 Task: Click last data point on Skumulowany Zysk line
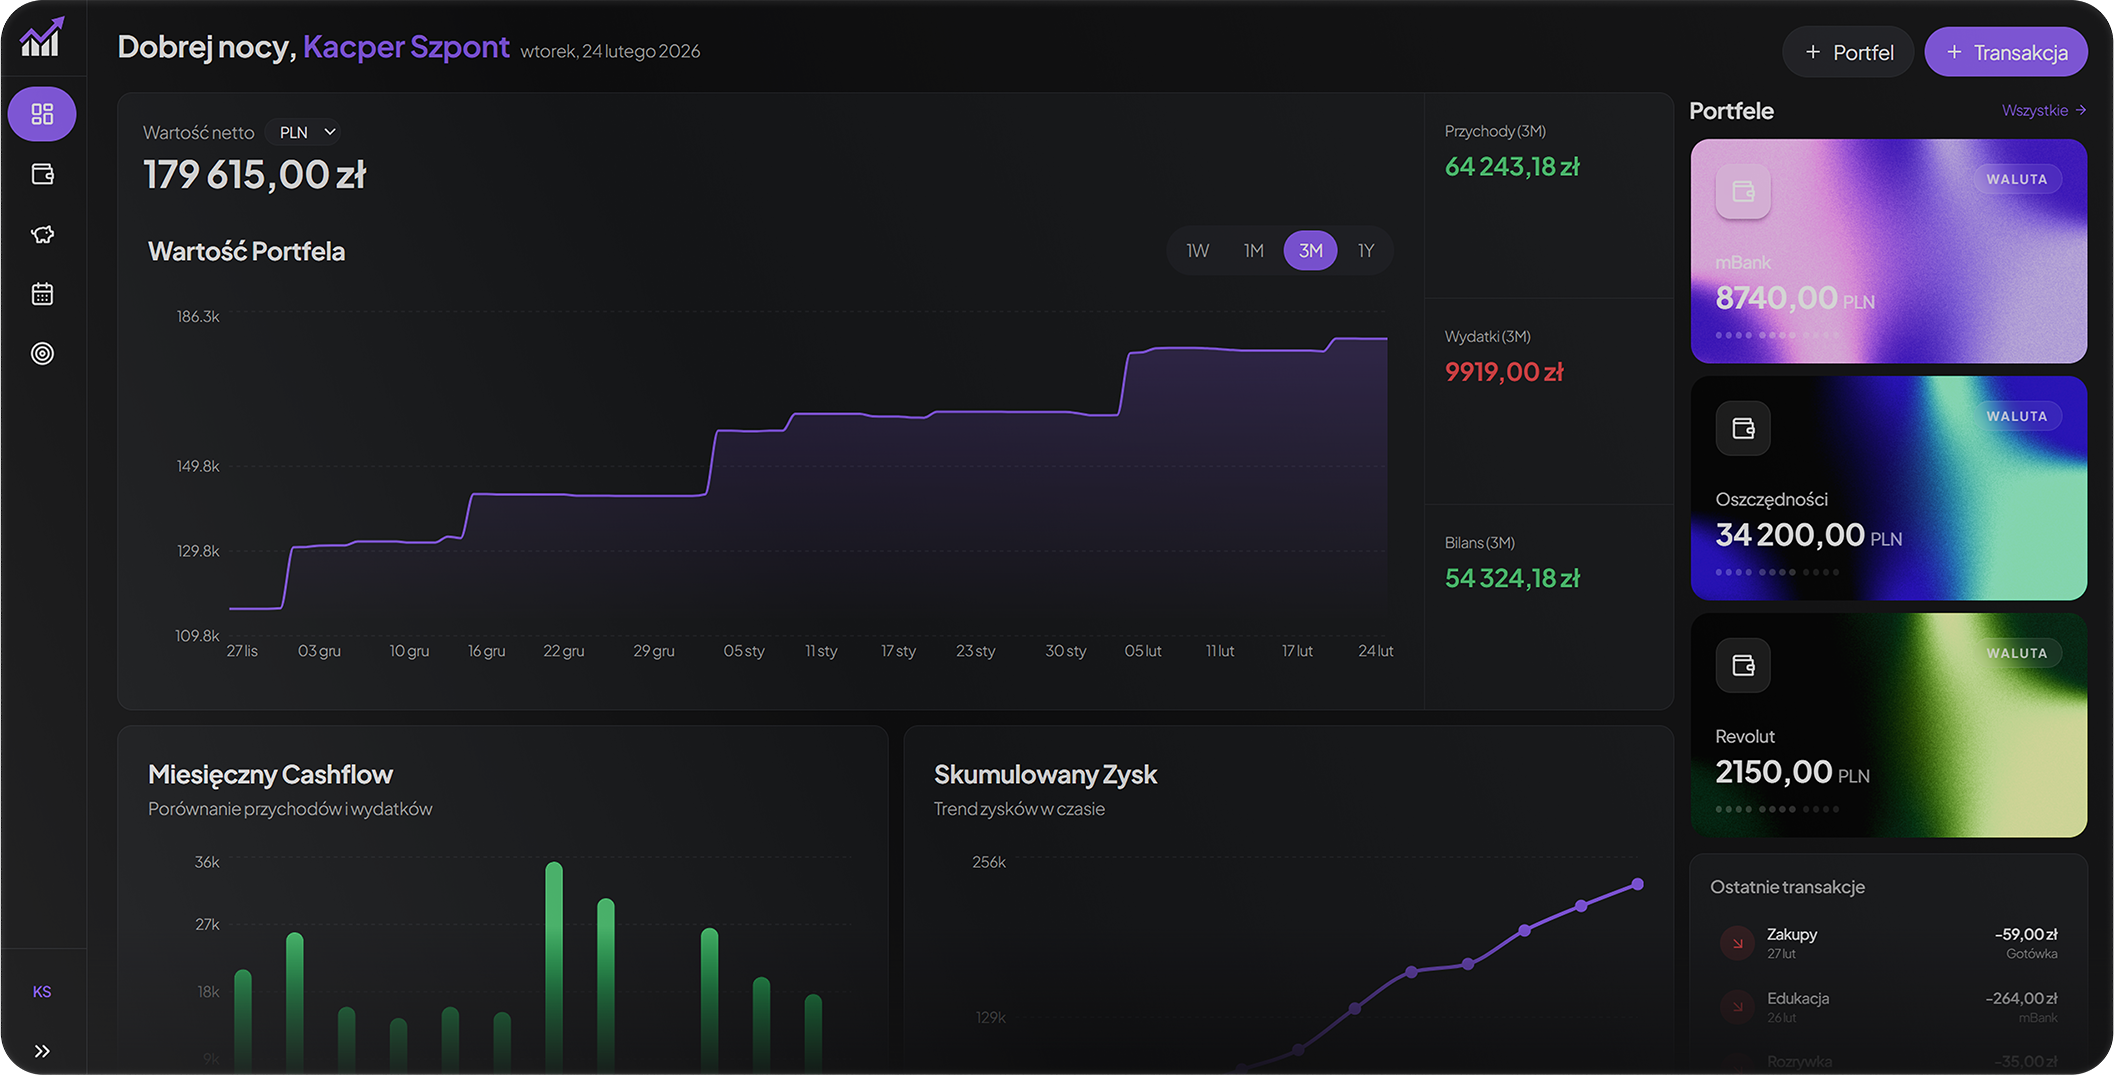(x=1637, y=884)
